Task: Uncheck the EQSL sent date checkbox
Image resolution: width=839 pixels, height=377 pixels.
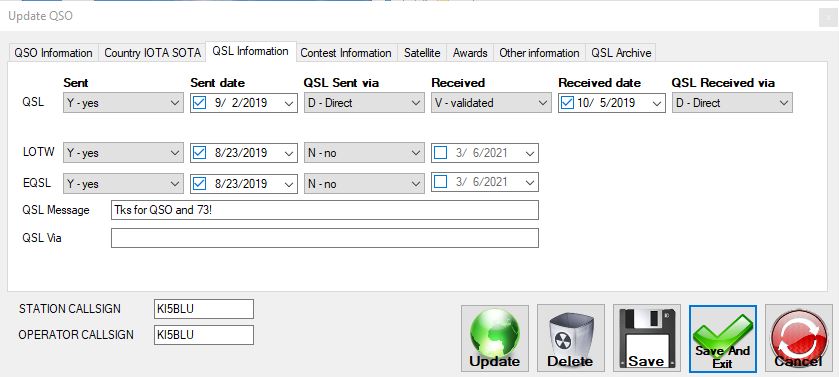Action: 199,183
